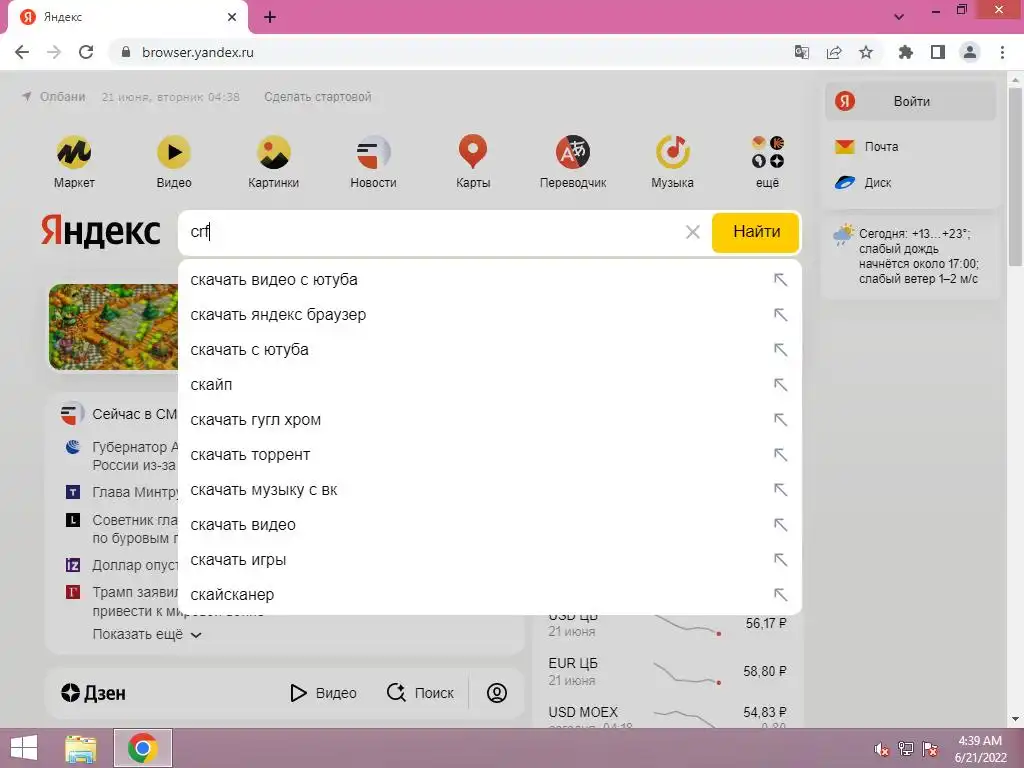Open a new browser tab

pos(270,17)
